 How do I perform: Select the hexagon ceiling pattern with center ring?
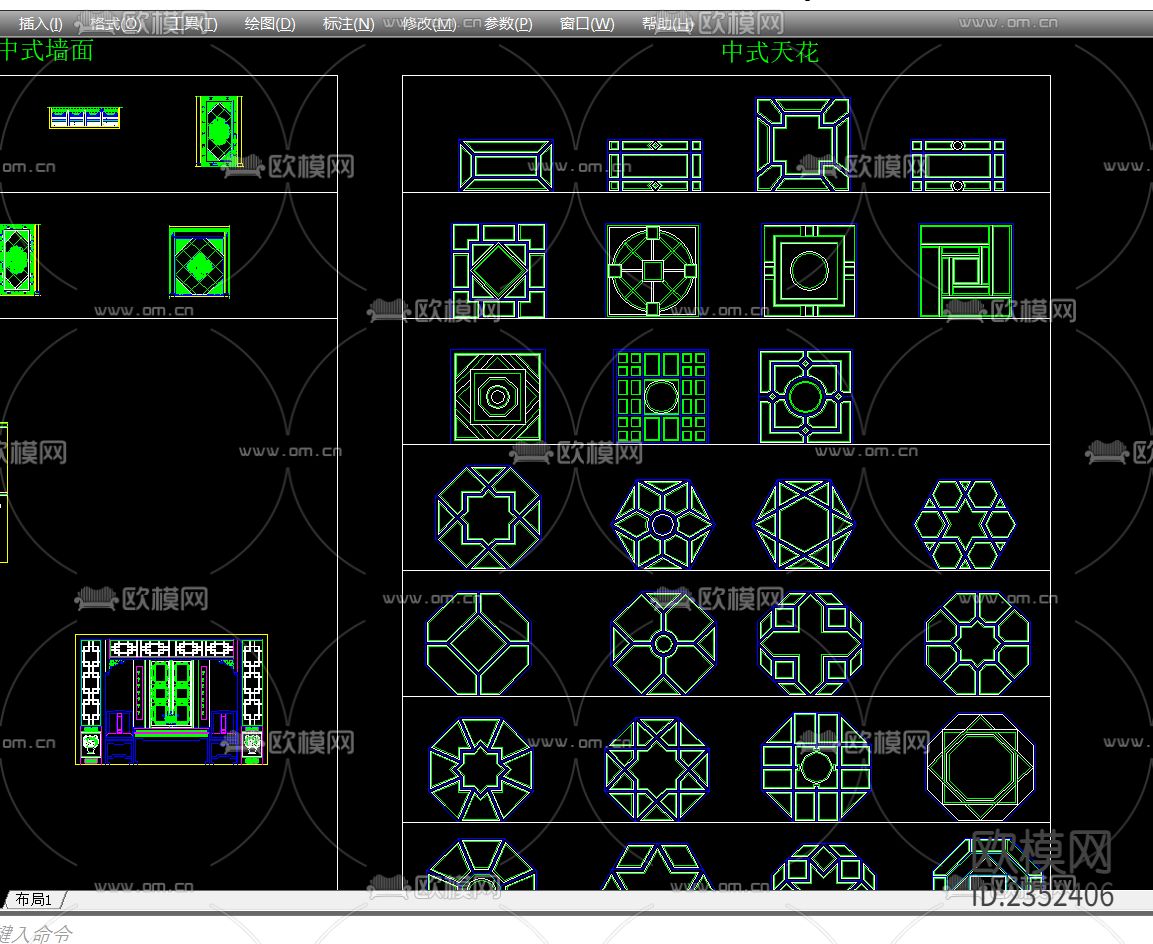click(x=663, y=524)
